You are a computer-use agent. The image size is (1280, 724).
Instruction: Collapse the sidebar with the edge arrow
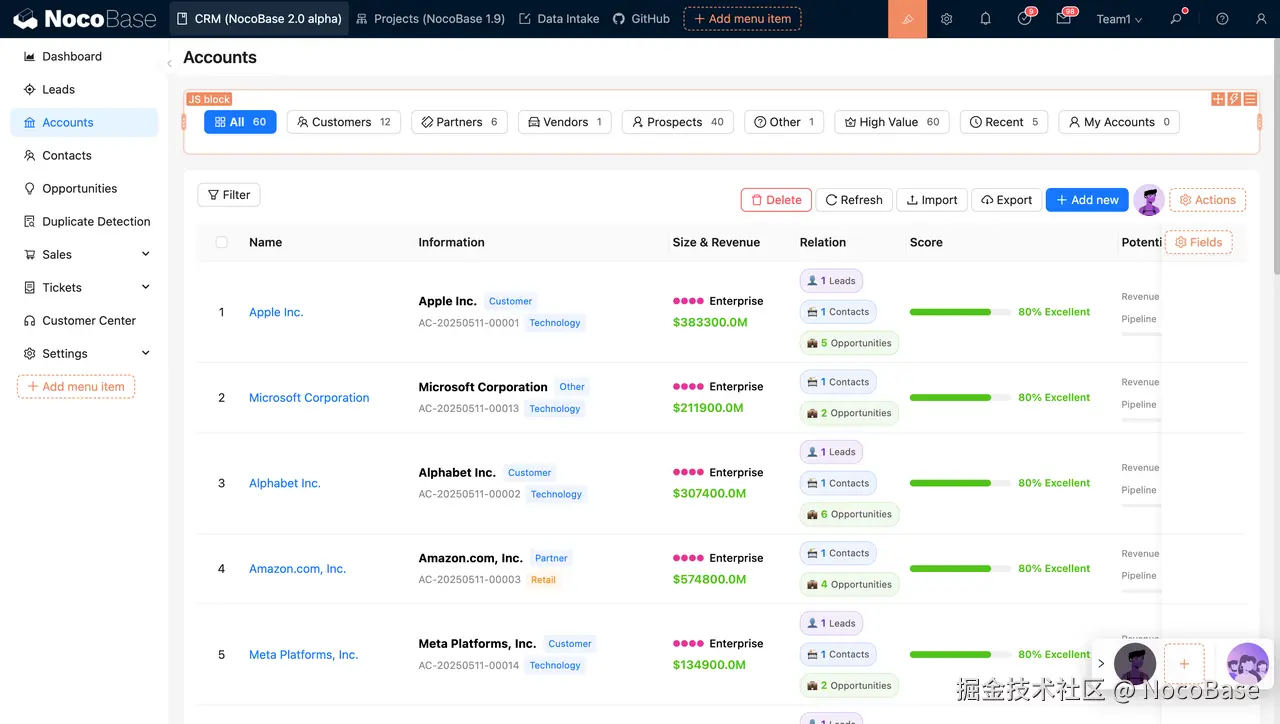pyautogui.click(x=169, y=64)
